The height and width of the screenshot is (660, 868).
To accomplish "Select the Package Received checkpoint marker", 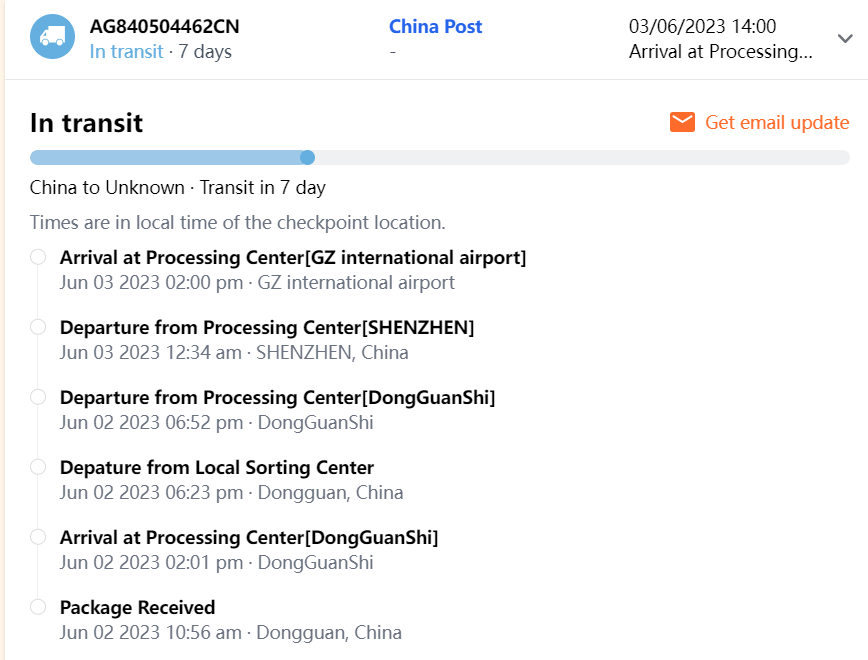I will tap(38, 607).
